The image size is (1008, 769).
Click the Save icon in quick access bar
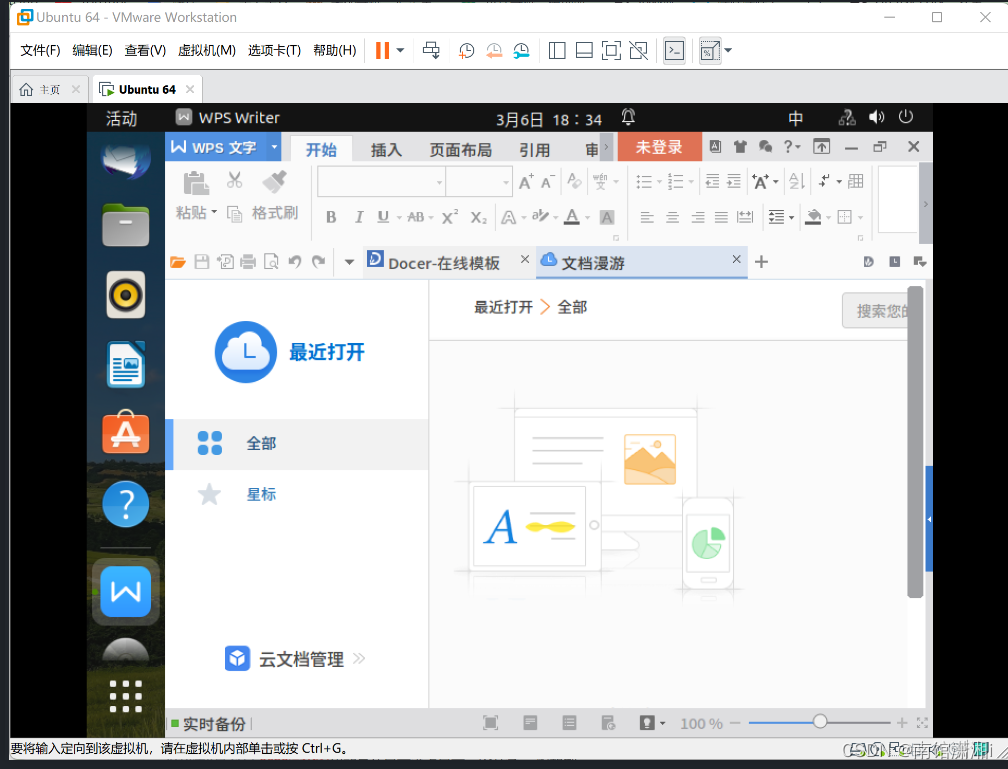(202, 261)
